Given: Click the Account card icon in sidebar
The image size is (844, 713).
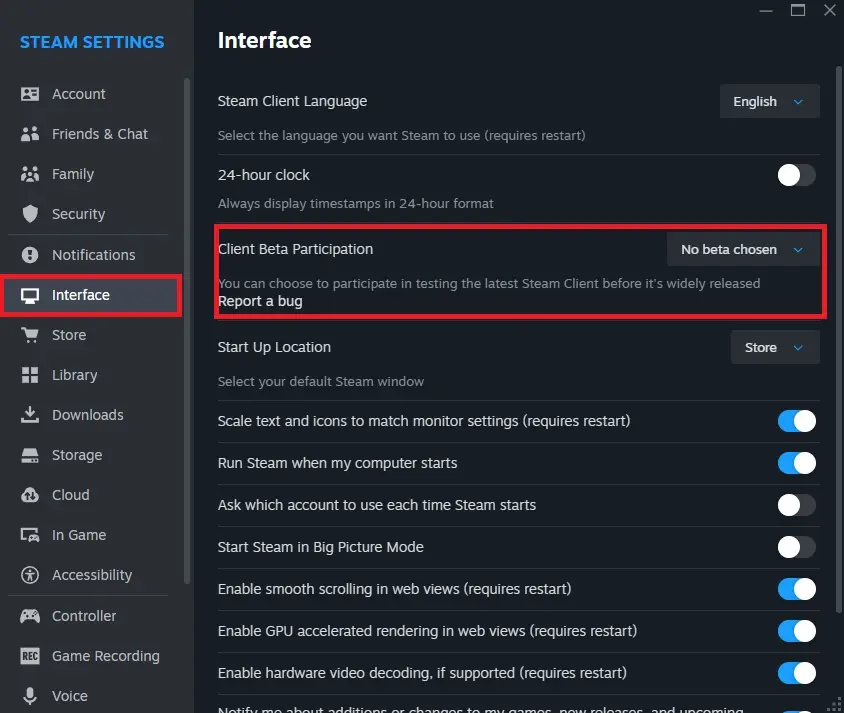Looking at the screenshot, I should [30, 94].
